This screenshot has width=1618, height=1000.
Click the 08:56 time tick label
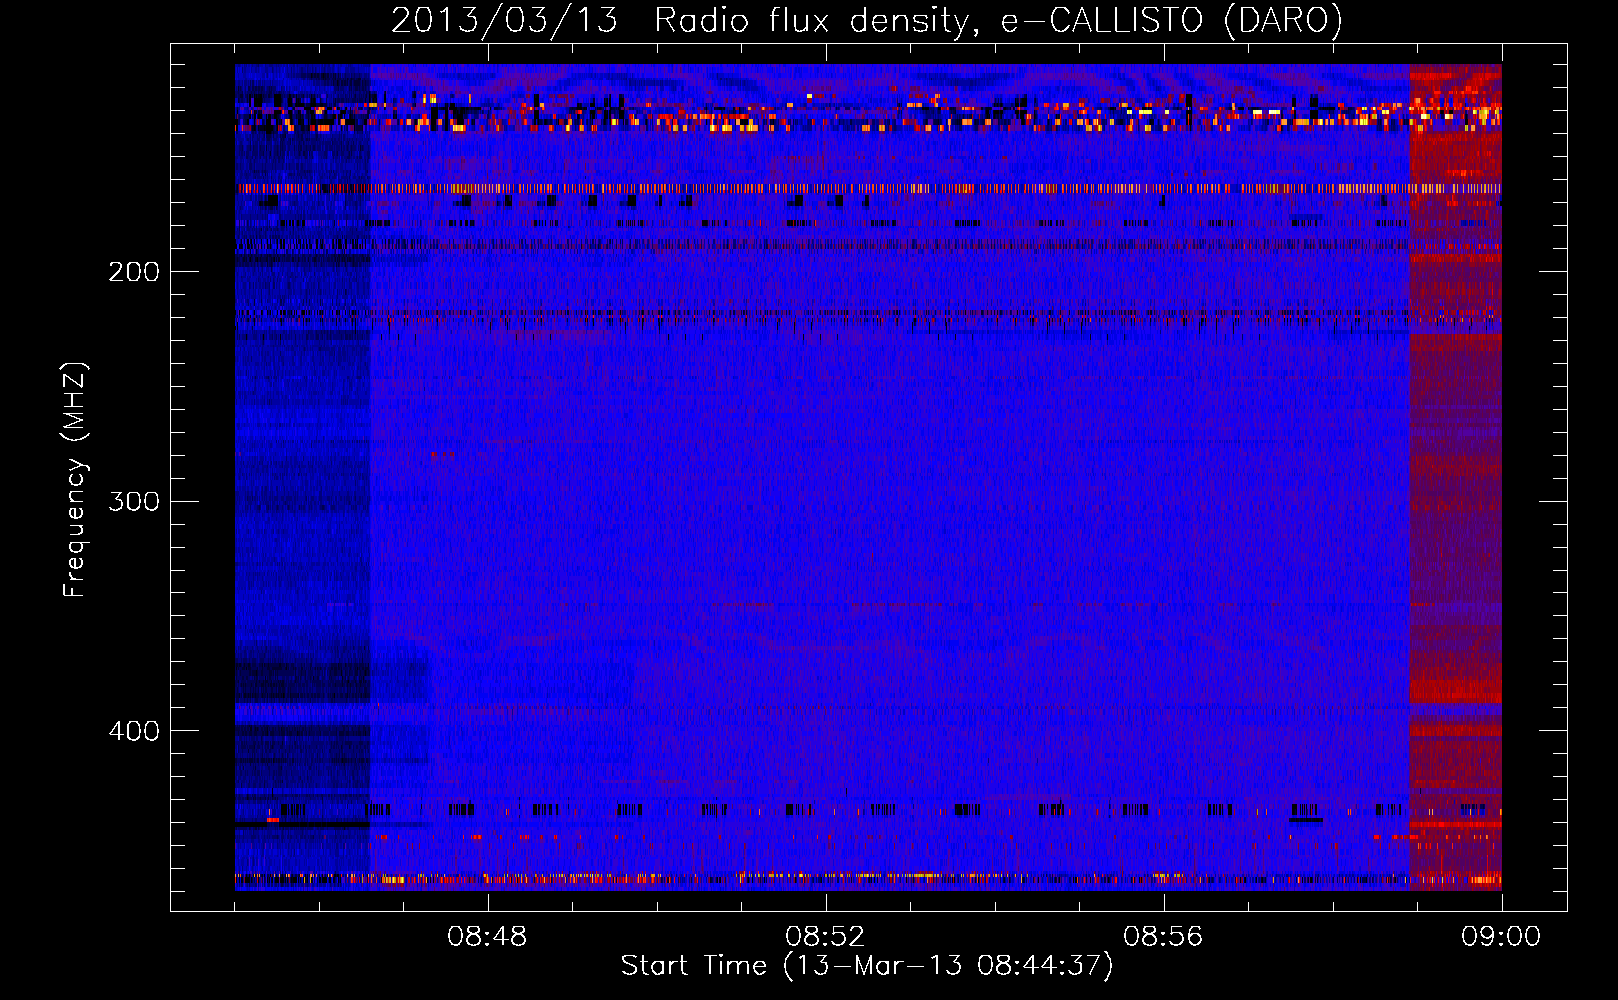coord(1163,937)
